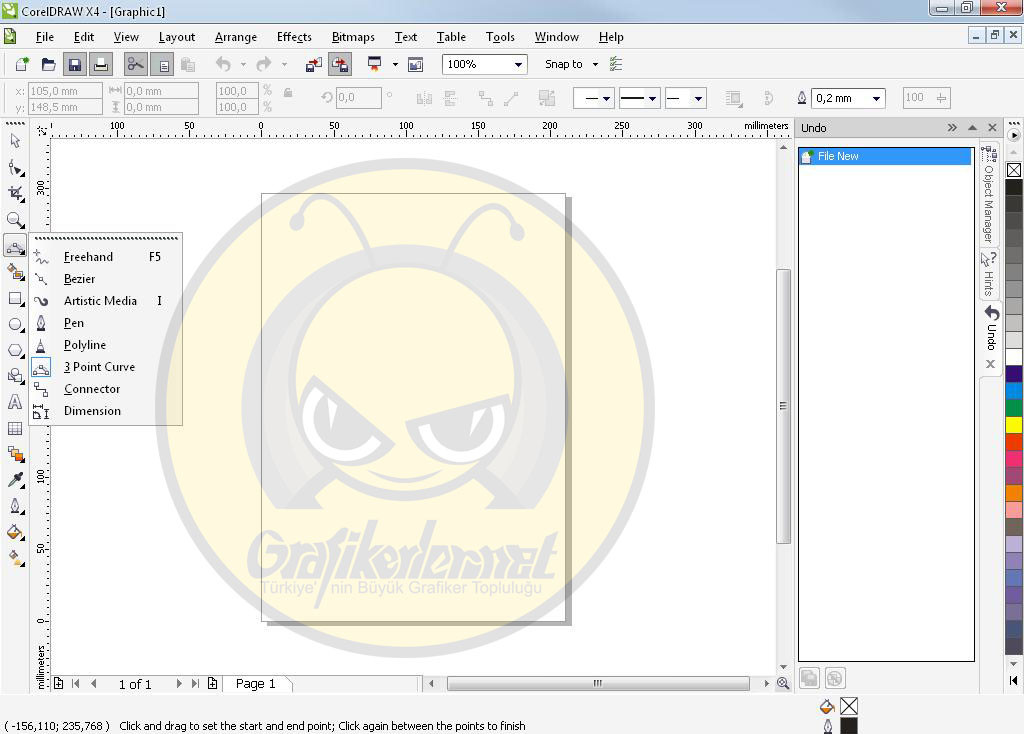Pick the green swatch in palette
This screenshot has width=1024, height=734.
(x=1014, y=407)
